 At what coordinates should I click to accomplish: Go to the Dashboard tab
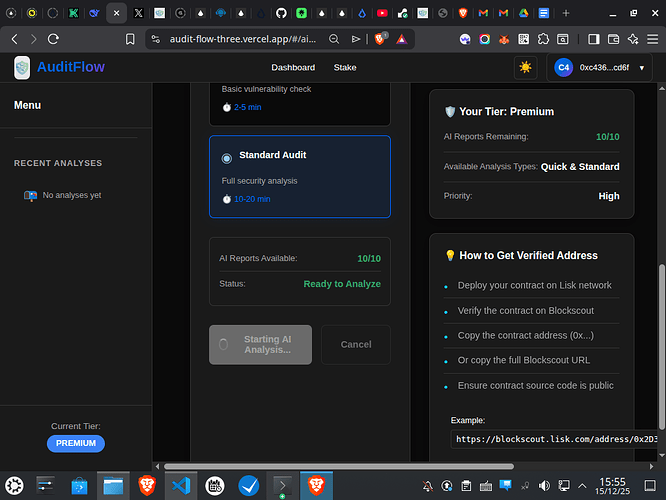[x=293, y=68]
